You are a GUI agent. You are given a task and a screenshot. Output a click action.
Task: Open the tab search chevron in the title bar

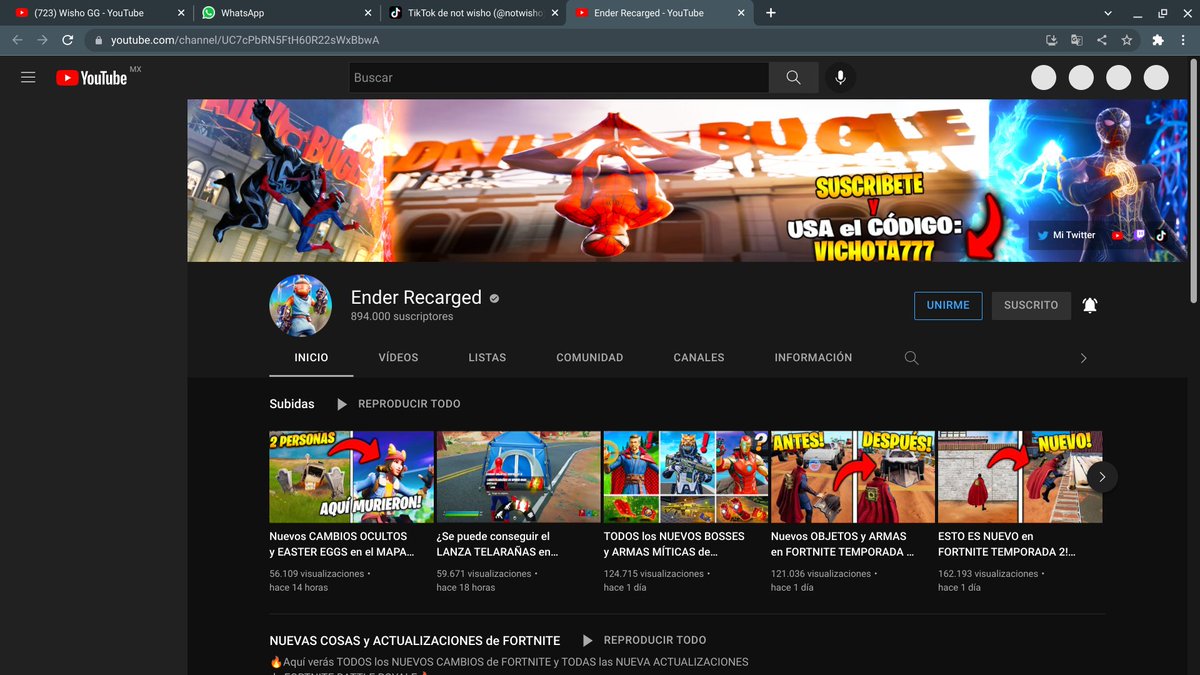[x=1108, y=13]
